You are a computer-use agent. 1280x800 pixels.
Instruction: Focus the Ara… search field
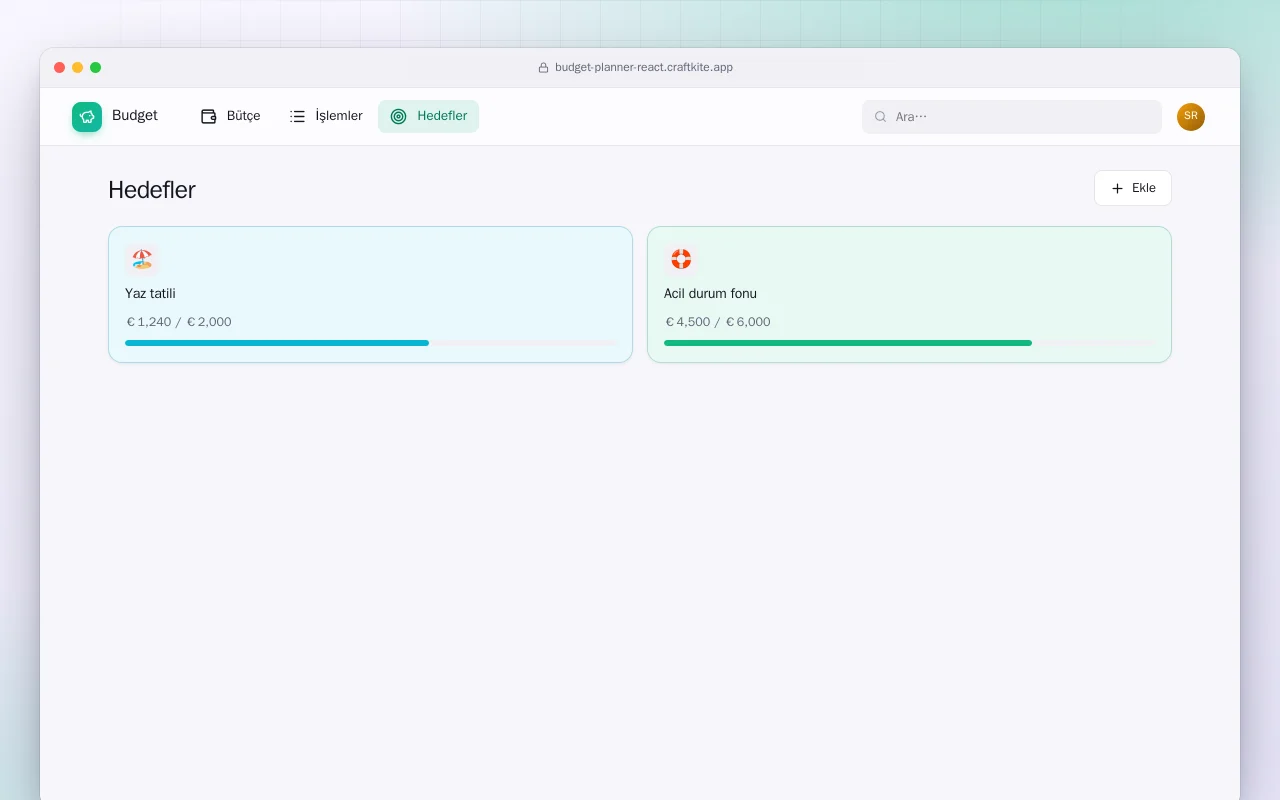pos(1012,117)
